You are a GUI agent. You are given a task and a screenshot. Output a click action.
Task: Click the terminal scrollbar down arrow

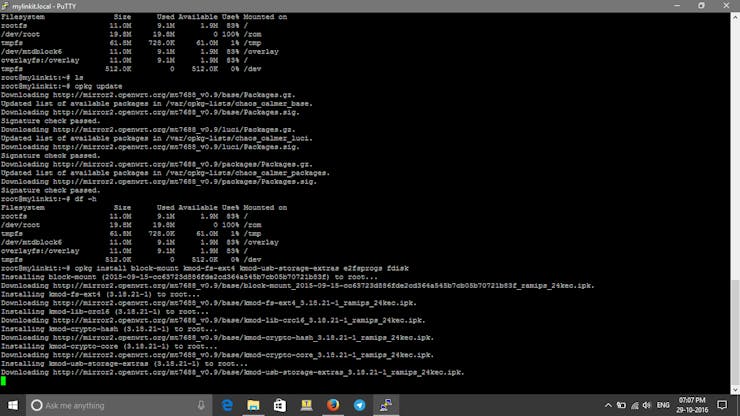735,390
